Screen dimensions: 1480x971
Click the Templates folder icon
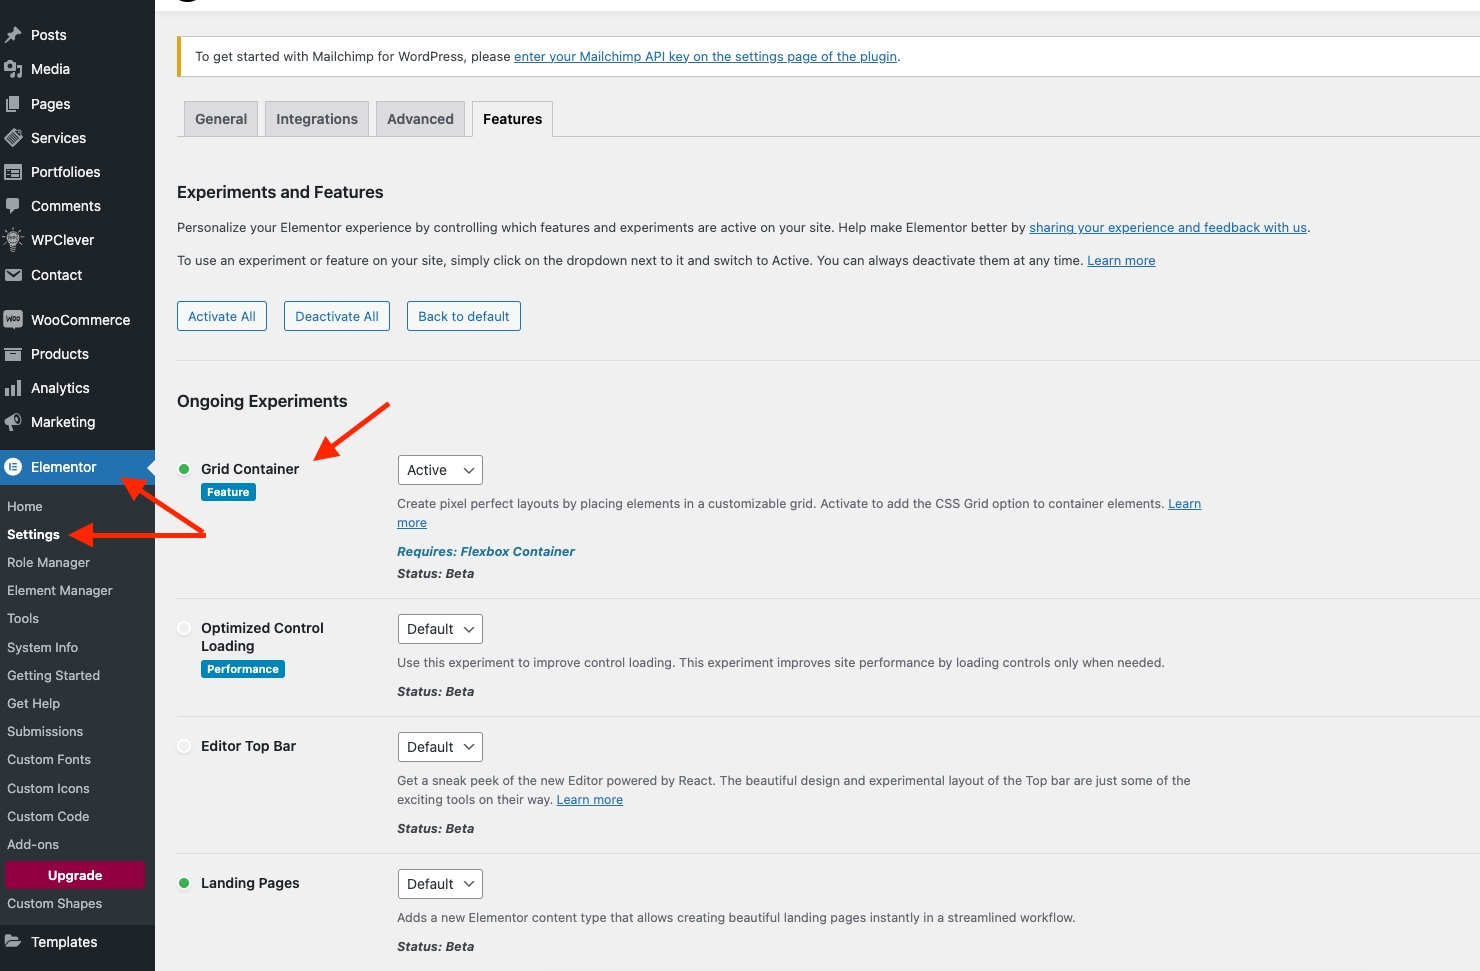coord(13,941)
